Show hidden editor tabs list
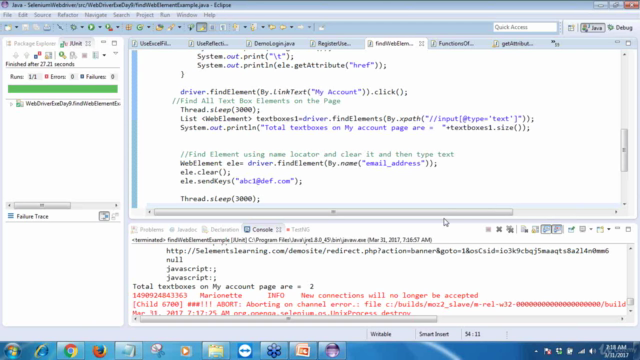This screenshot has width=640, height=360. pos(556,43)
